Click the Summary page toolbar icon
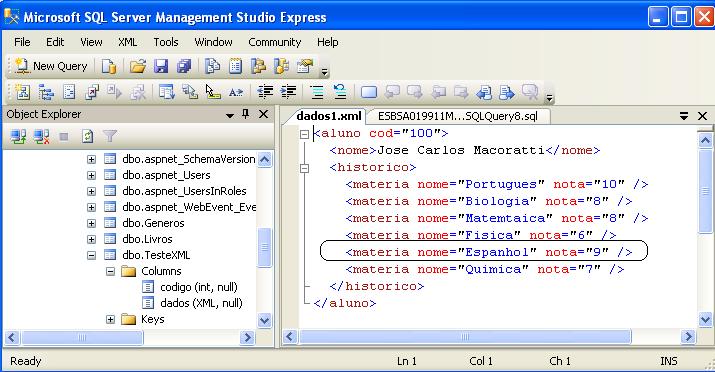This screenshot has height=372, width=715. click(235, 67)
